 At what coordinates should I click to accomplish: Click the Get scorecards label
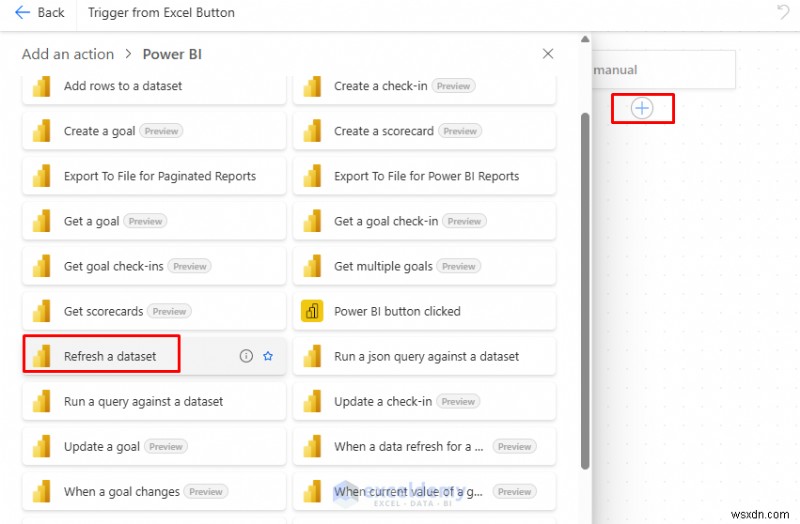coord(104,311)
